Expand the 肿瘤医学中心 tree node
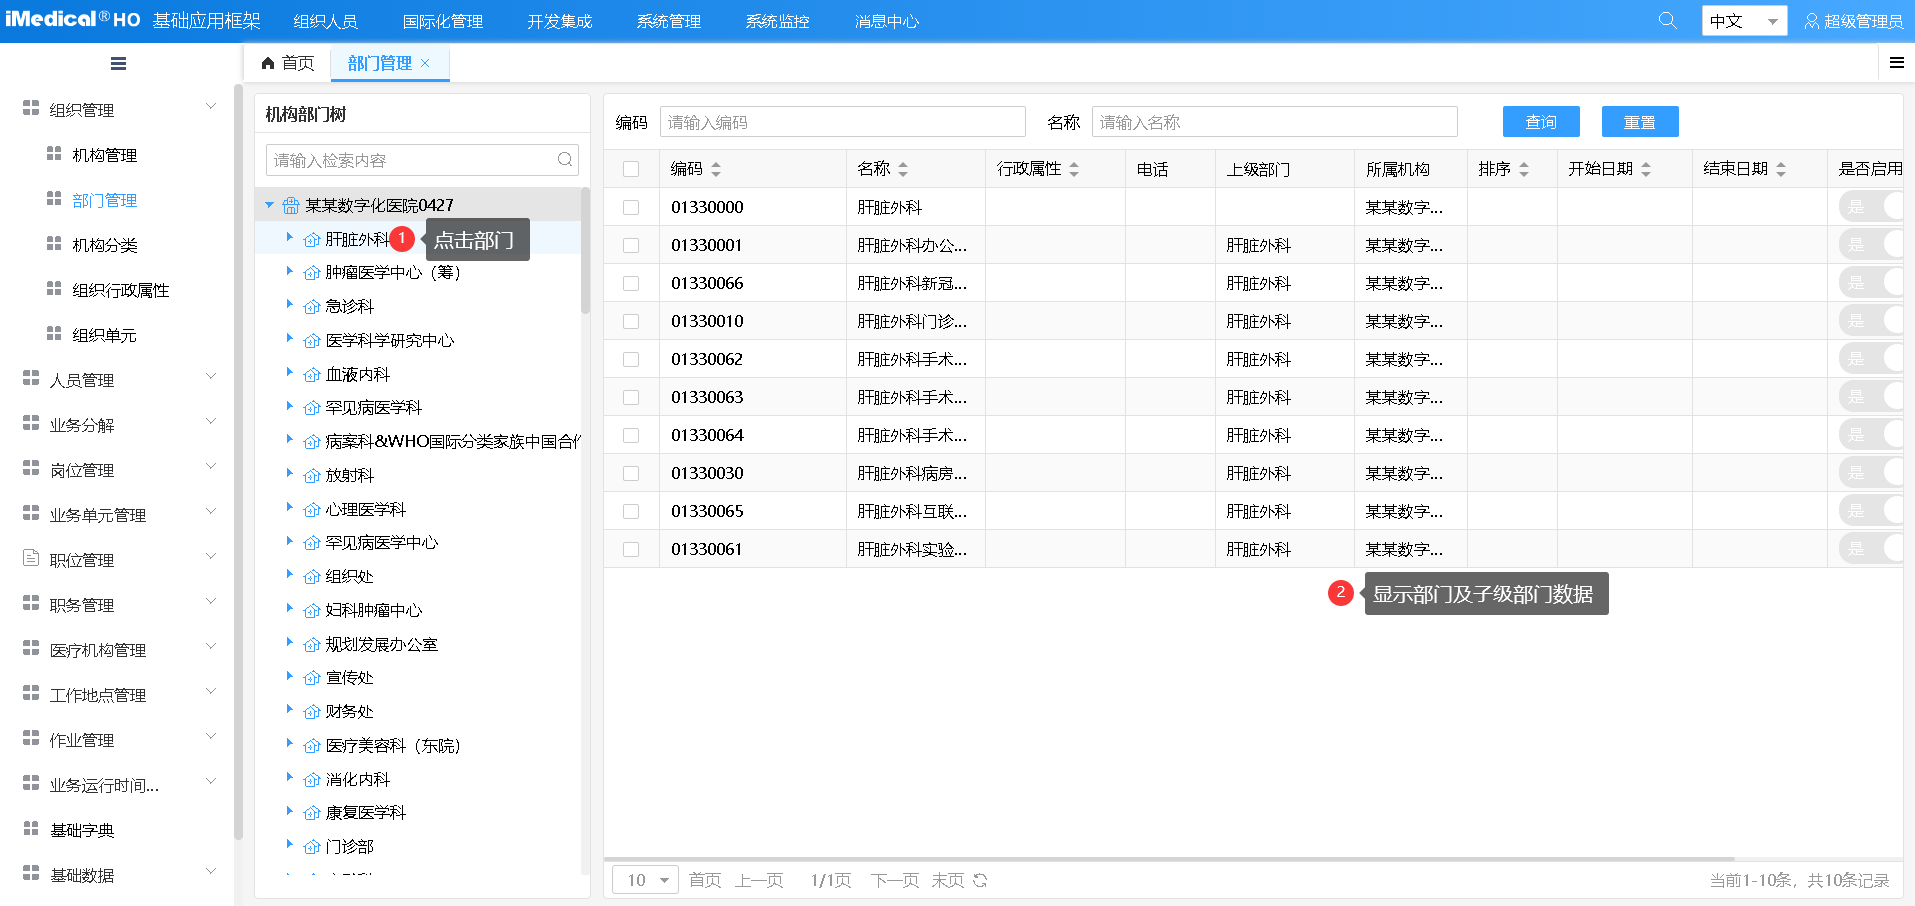Viewport: 1915px width, 906px height. (x=289, y=272)
